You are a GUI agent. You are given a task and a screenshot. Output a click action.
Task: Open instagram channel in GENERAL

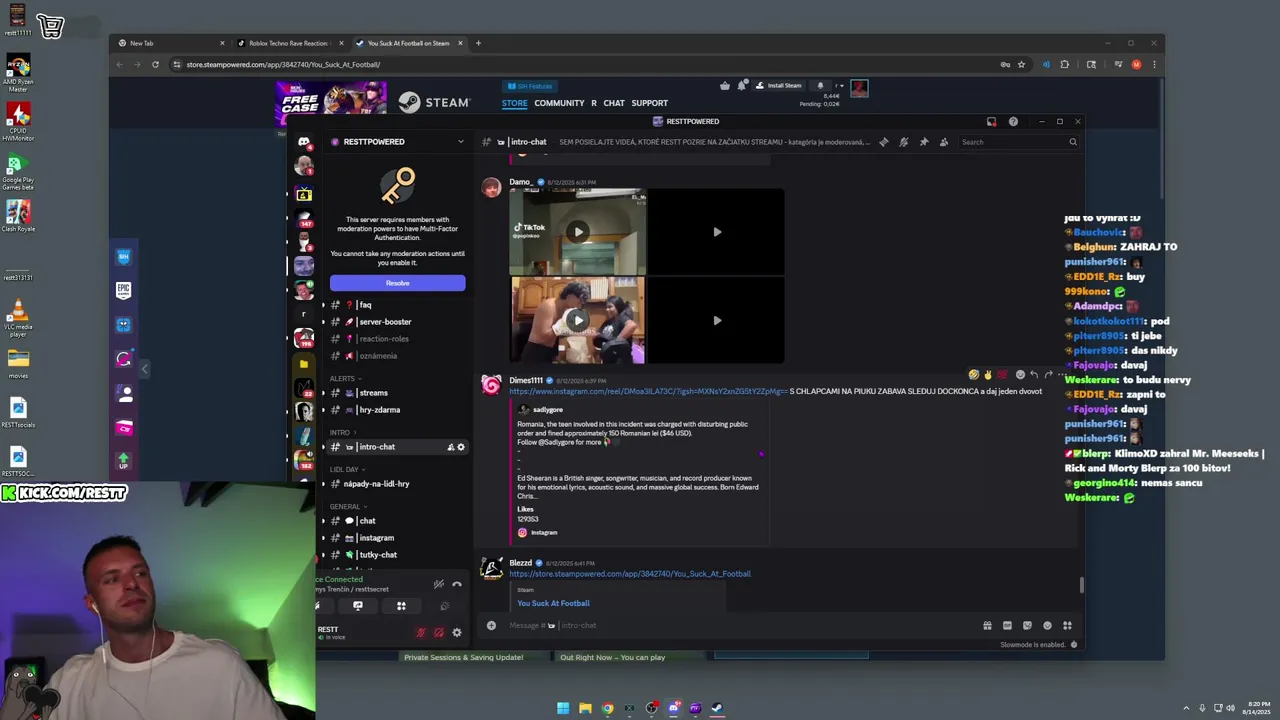396,538
